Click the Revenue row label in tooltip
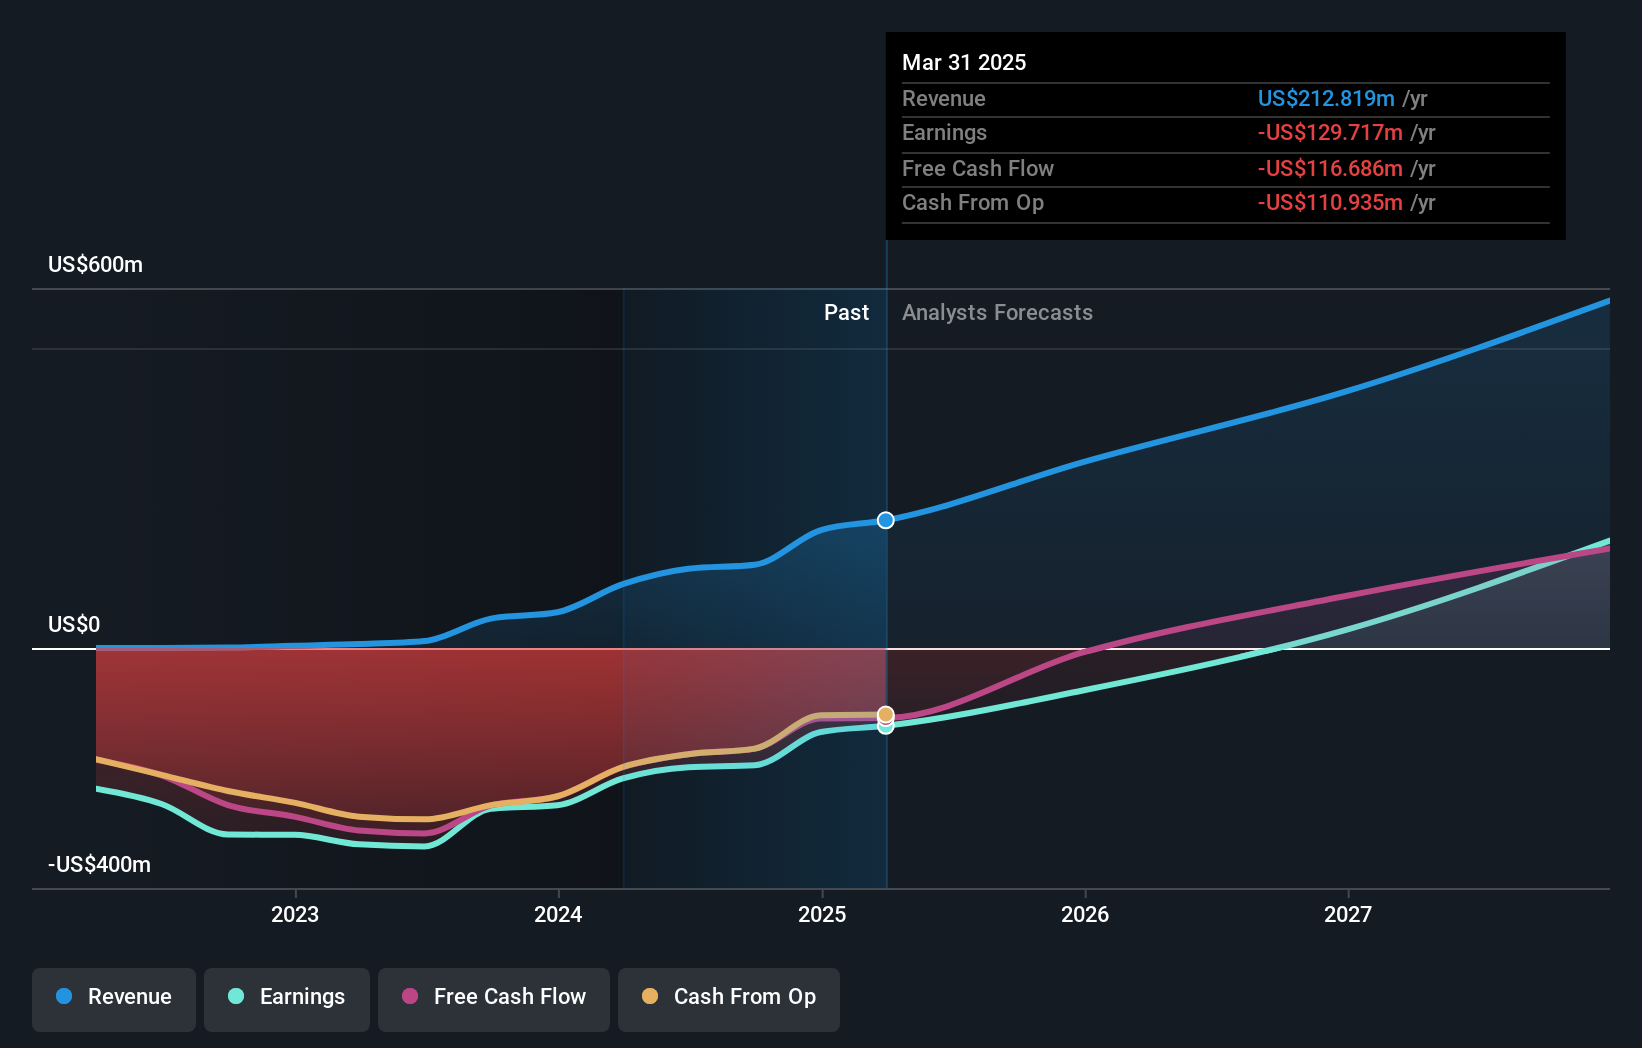 [944, 98]
